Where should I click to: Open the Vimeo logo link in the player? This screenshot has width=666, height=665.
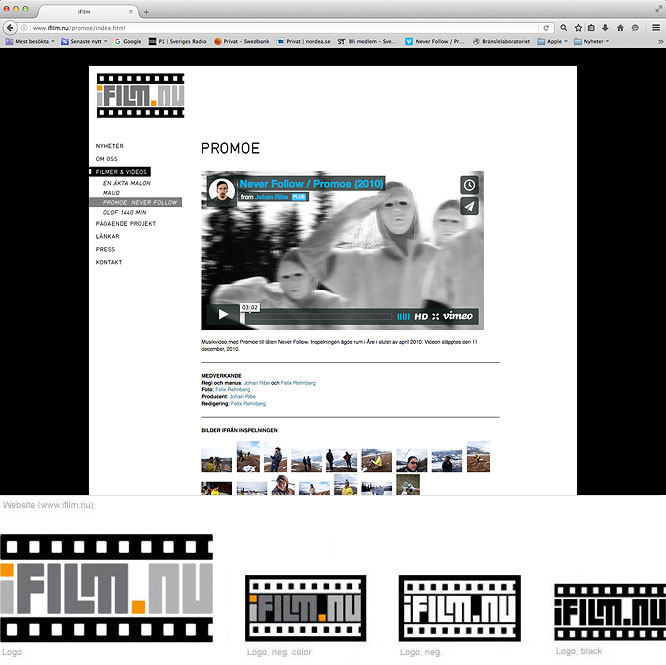click(x=457, y=316)
